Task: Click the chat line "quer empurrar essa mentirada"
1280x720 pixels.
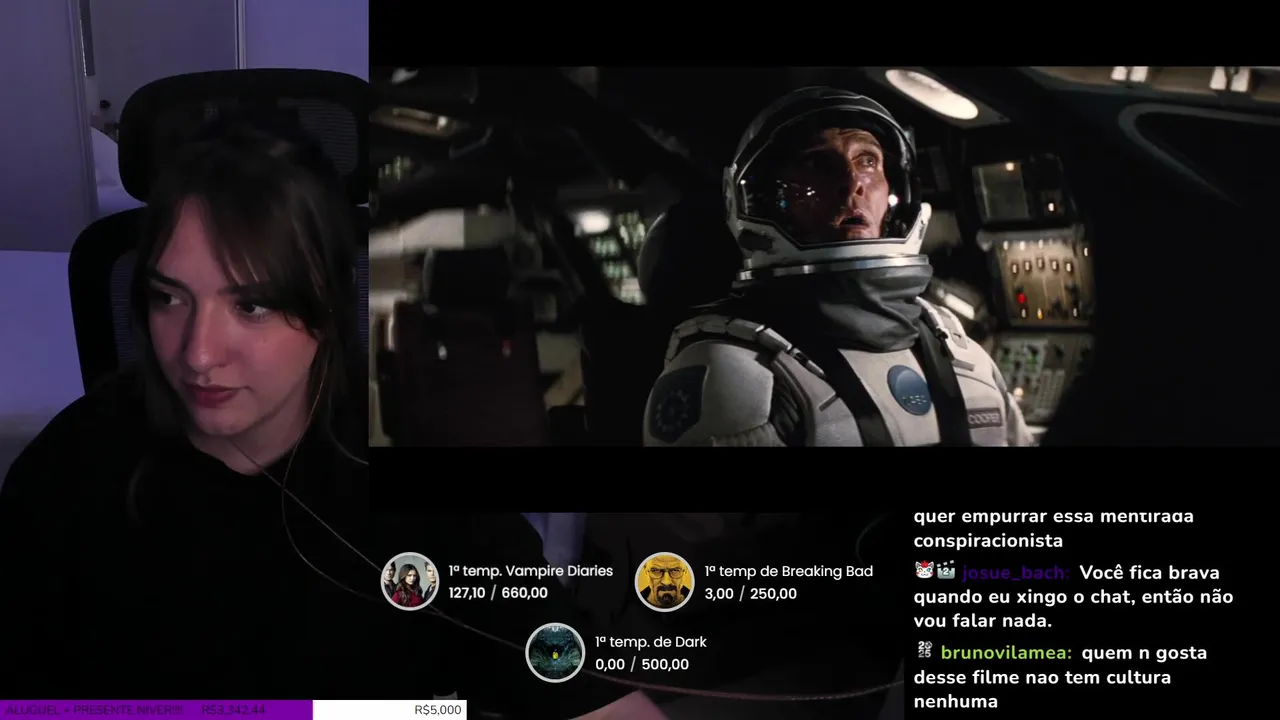Action: click(x=1053, y=517)
